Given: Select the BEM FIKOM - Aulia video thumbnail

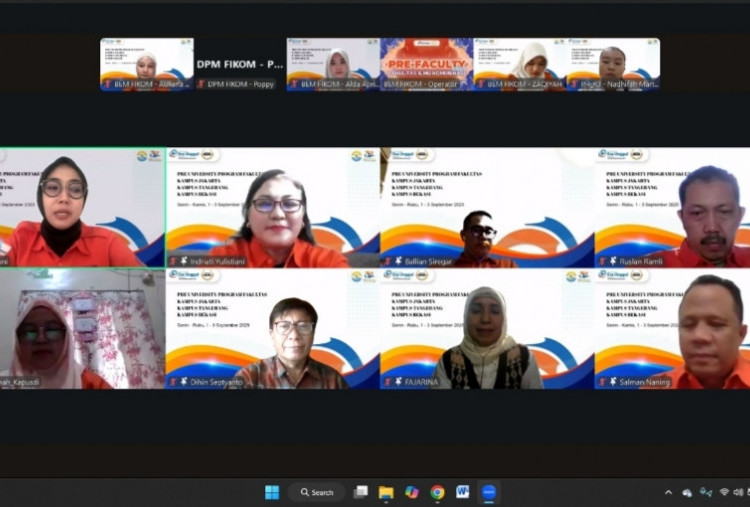Looking at the screenshot, I should click(x=147, y=64).
